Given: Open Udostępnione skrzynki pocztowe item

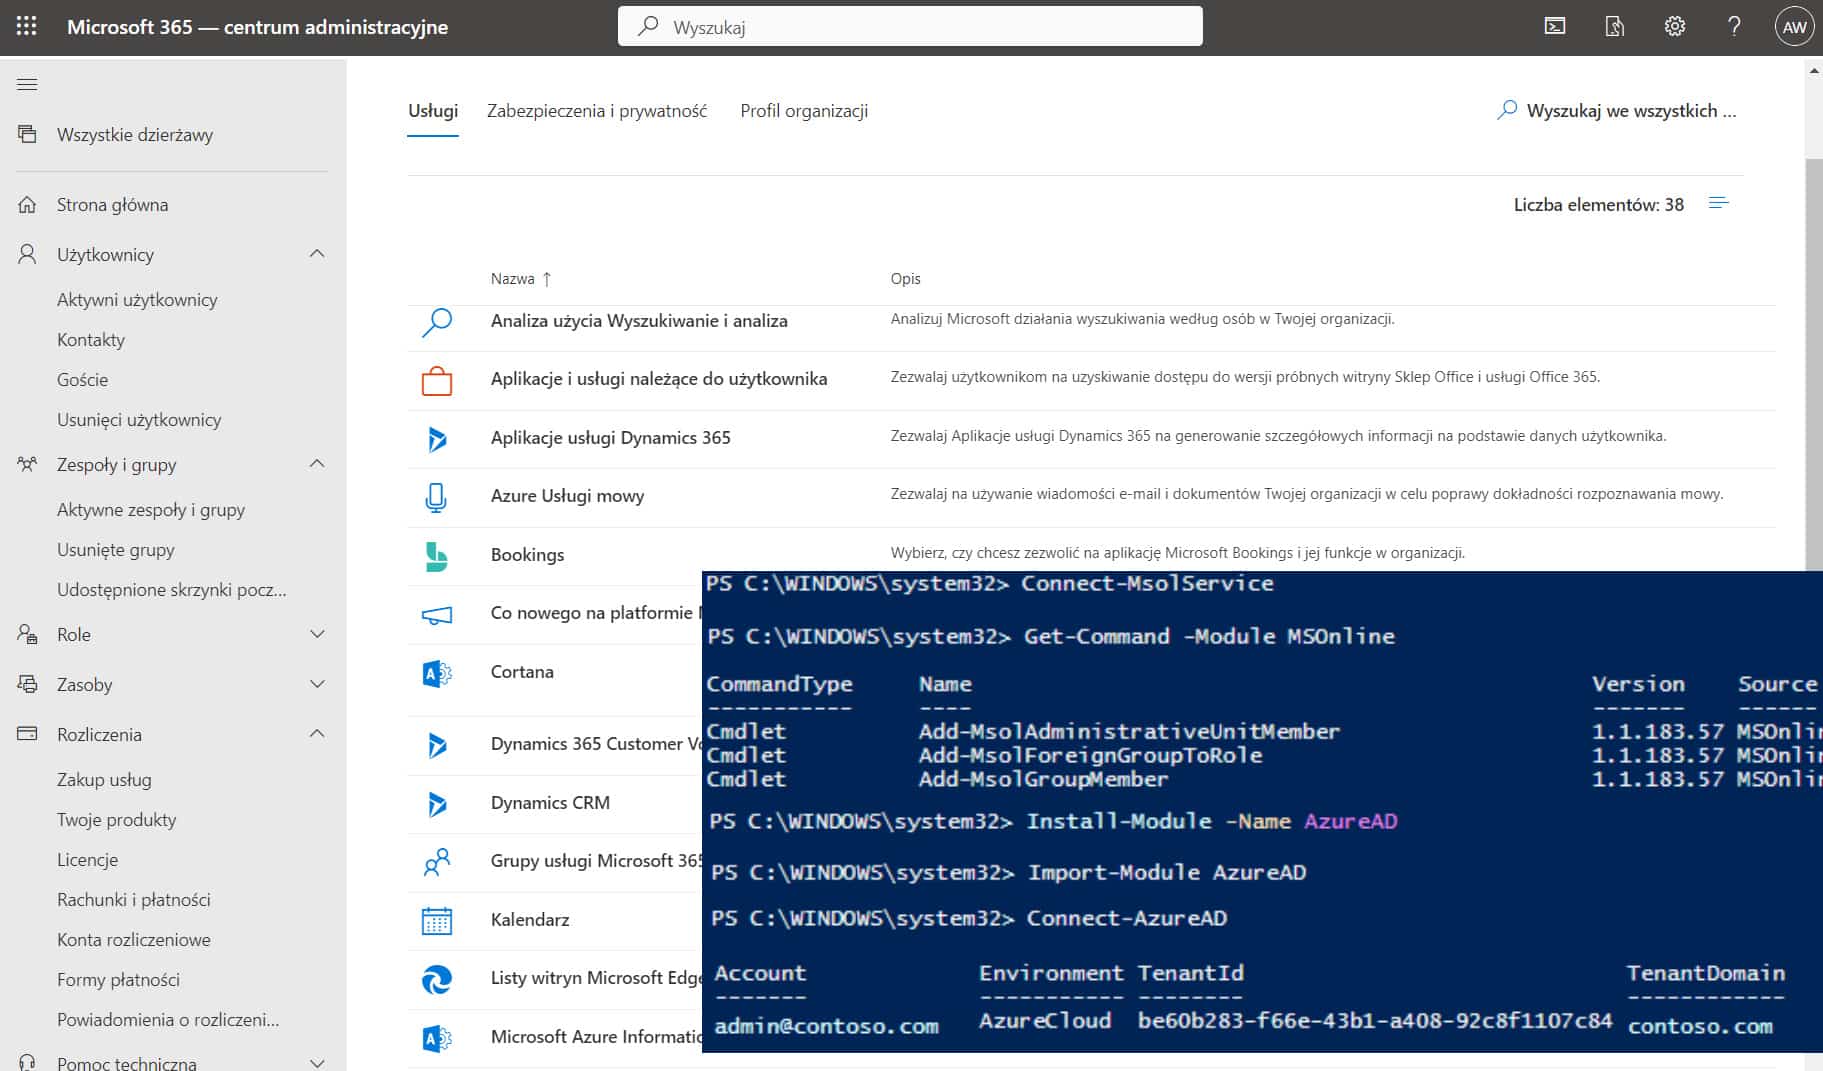Looking at the screenshot, I should [x=172, y=590].
